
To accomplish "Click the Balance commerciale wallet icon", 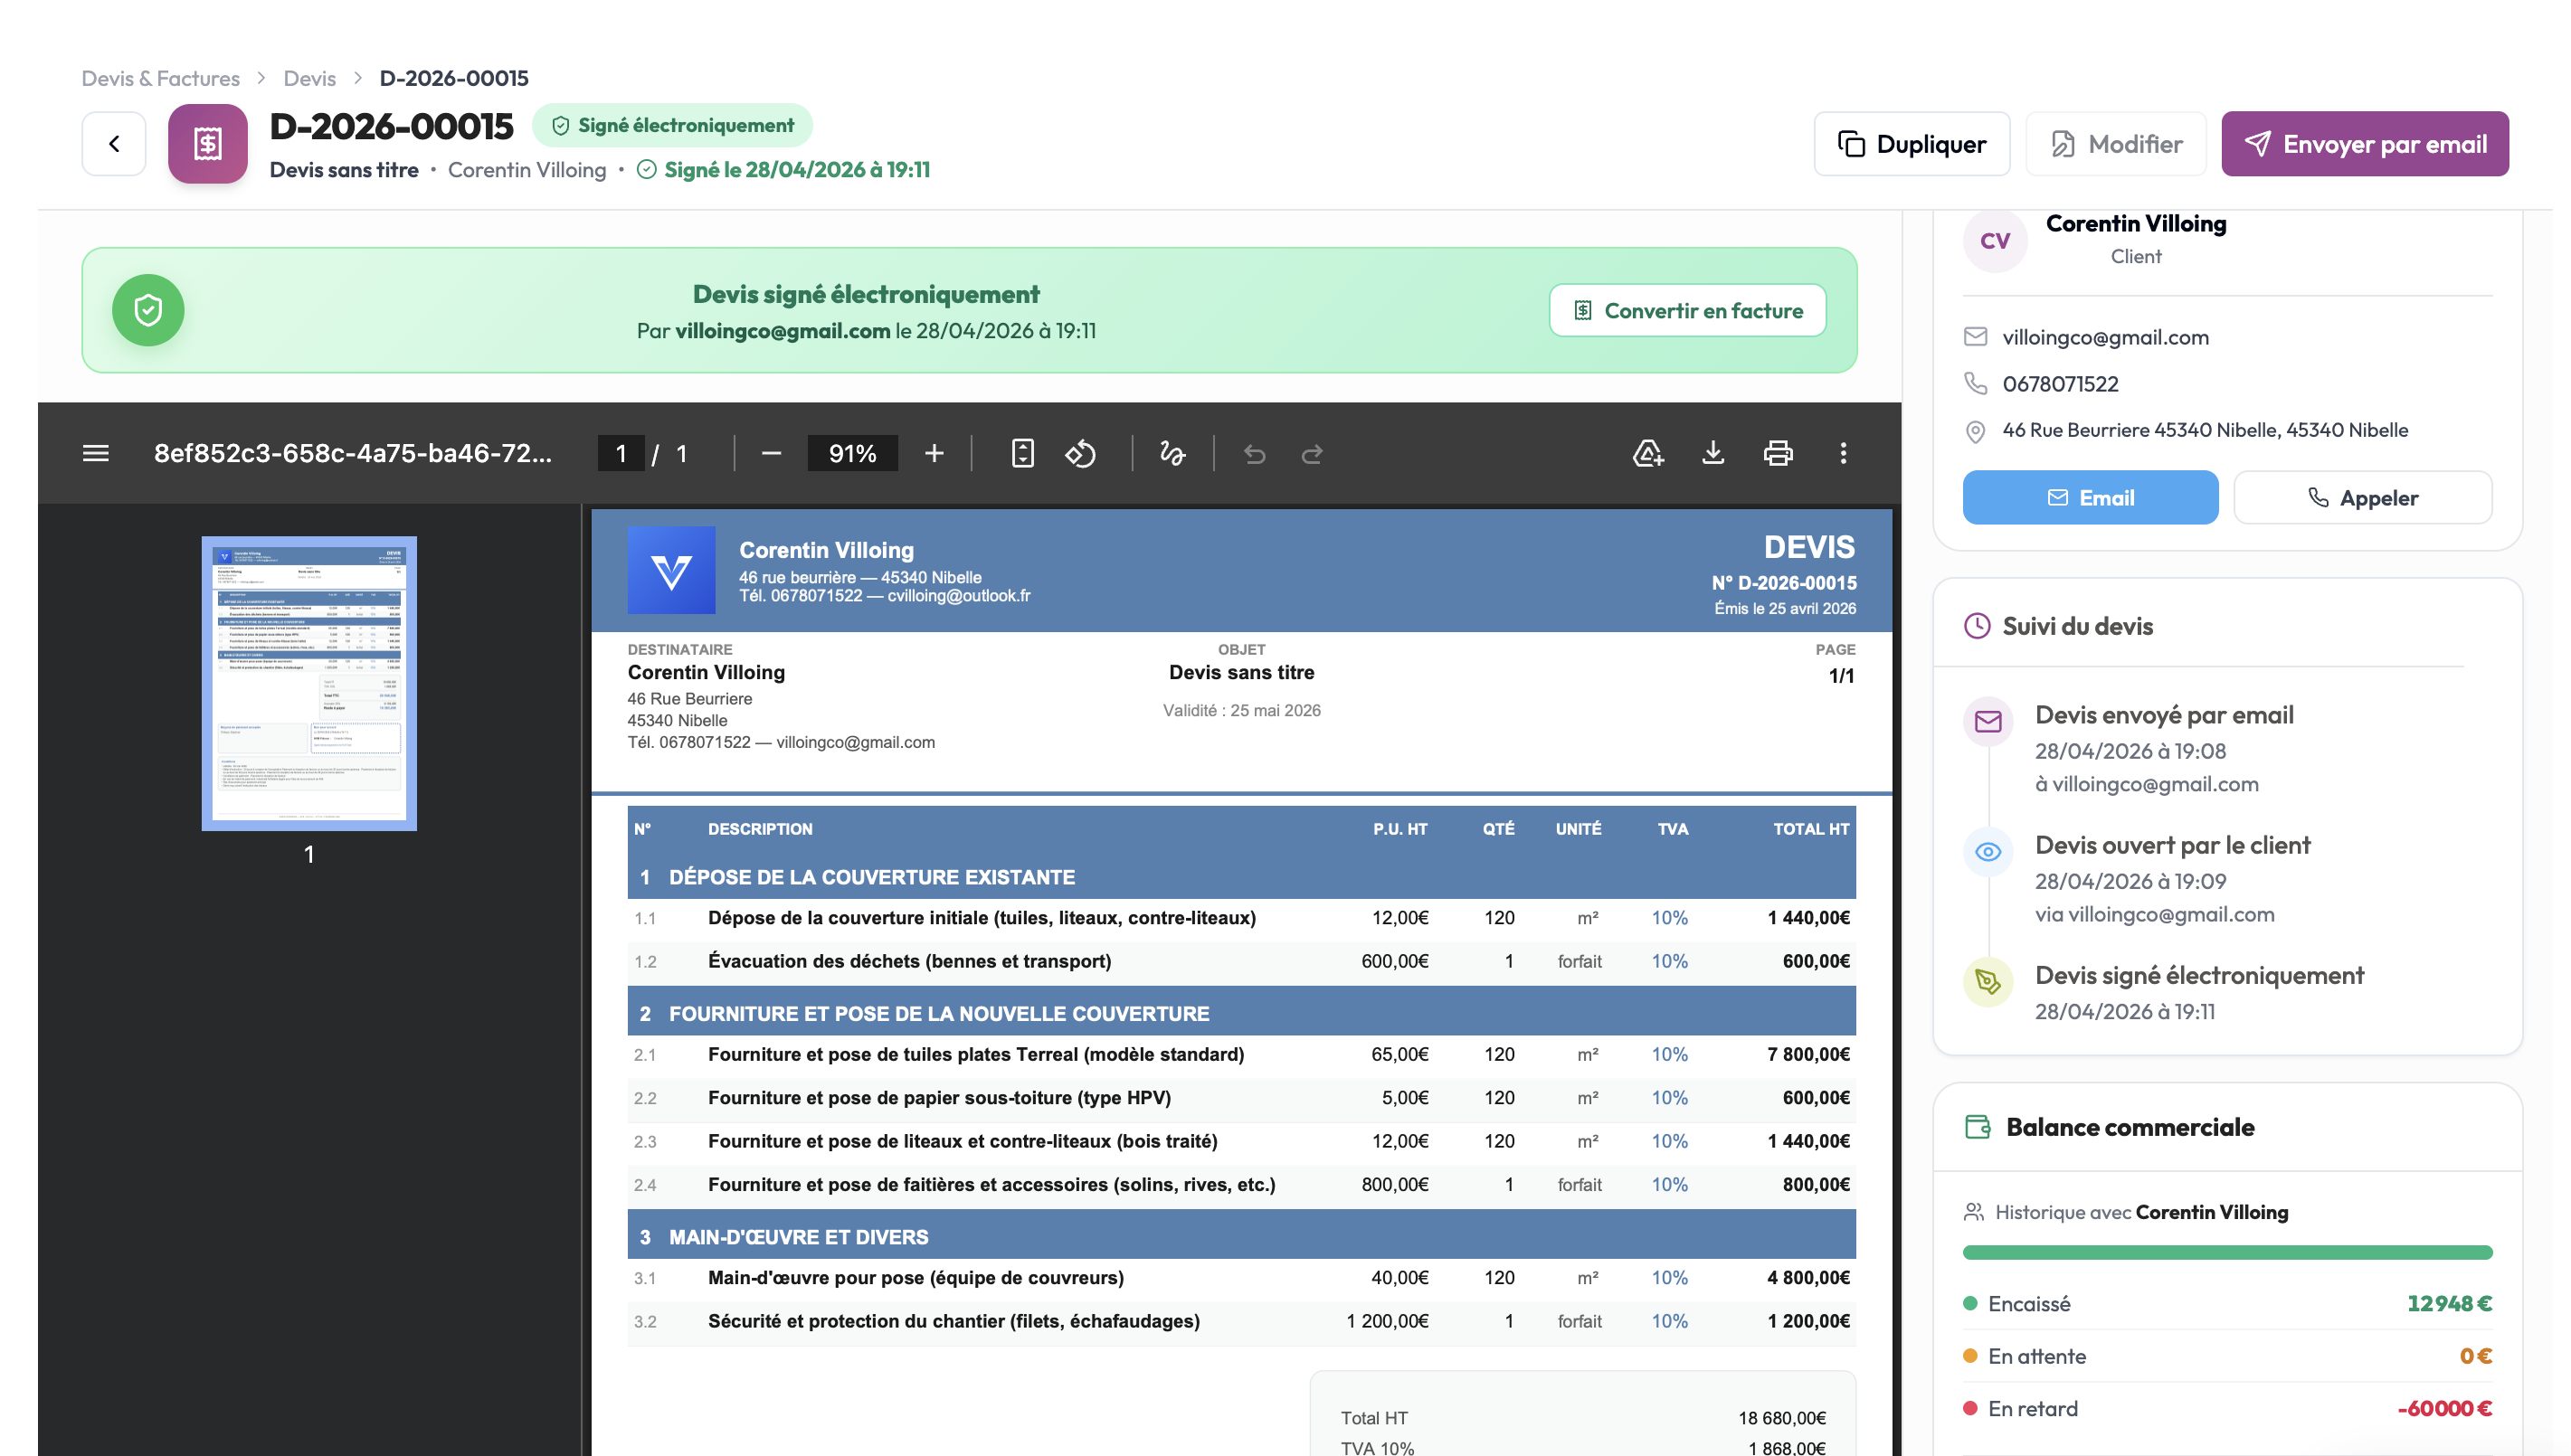I will [x=1977, y=1127].
